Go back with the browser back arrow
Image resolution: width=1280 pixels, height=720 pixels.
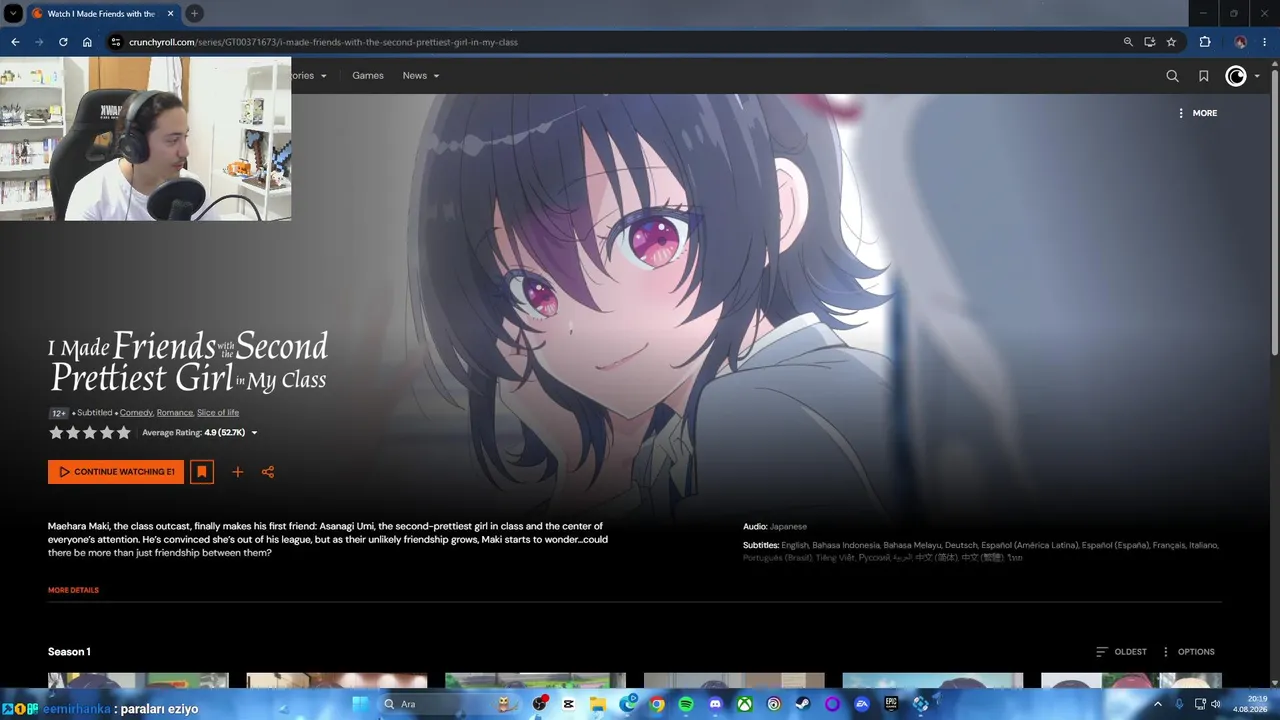pos(15,42)
